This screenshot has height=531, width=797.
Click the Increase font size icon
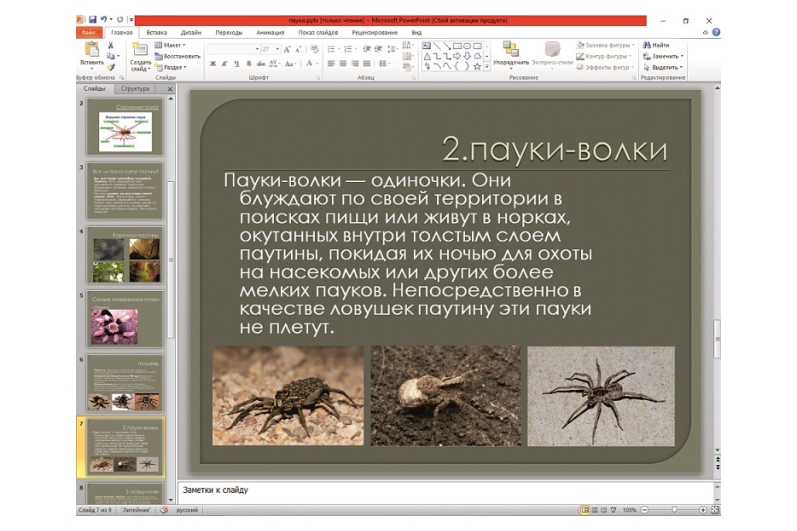(x=287, y=49)
